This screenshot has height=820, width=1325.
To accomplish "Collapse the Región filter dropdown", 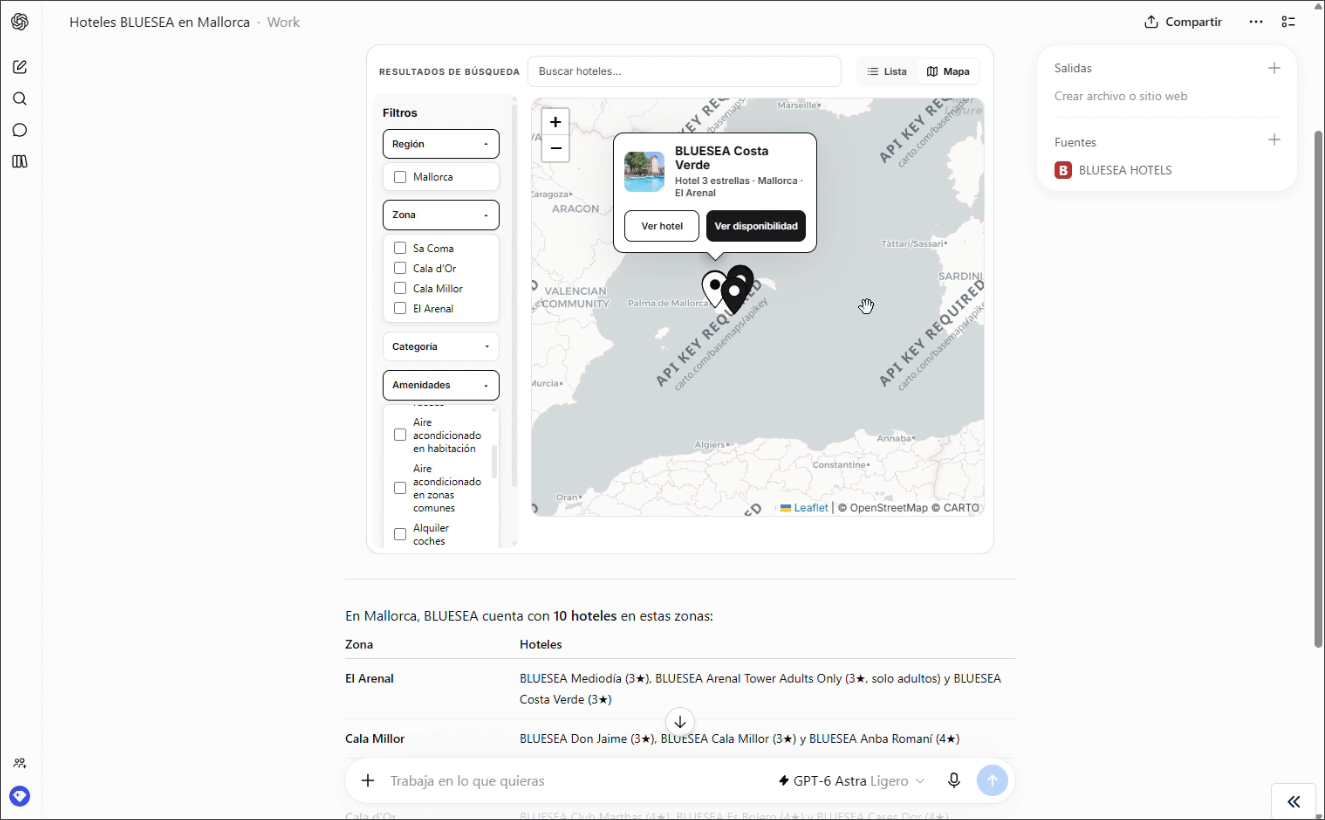I will 441,144.
